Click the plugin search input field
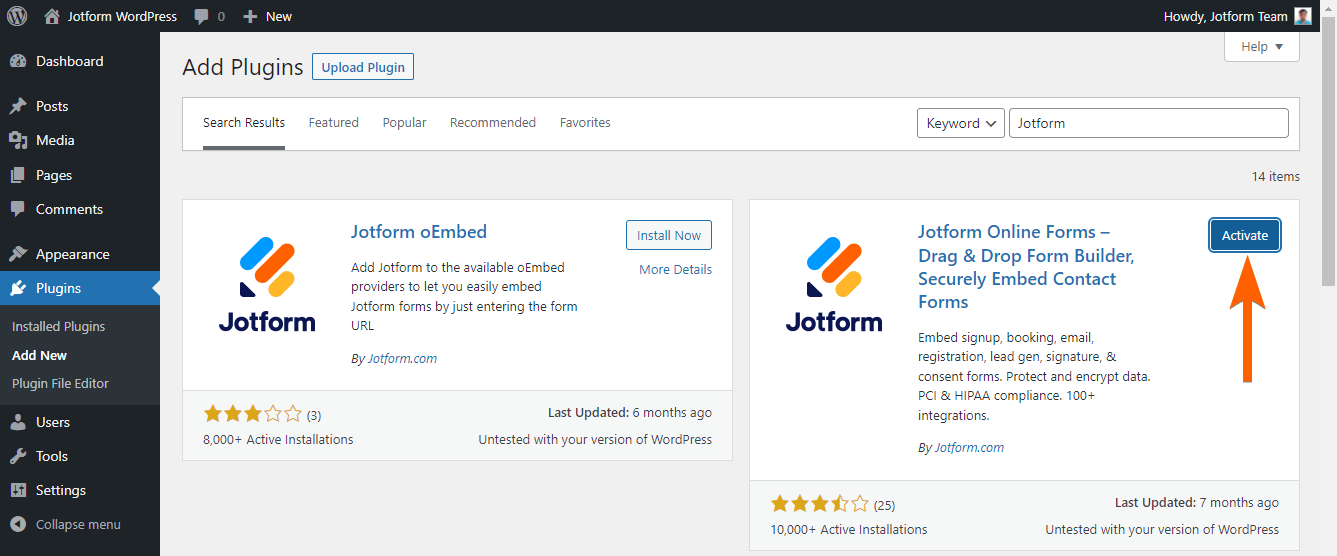The width and height of the screenshot is (1337, 556). 1148,123
